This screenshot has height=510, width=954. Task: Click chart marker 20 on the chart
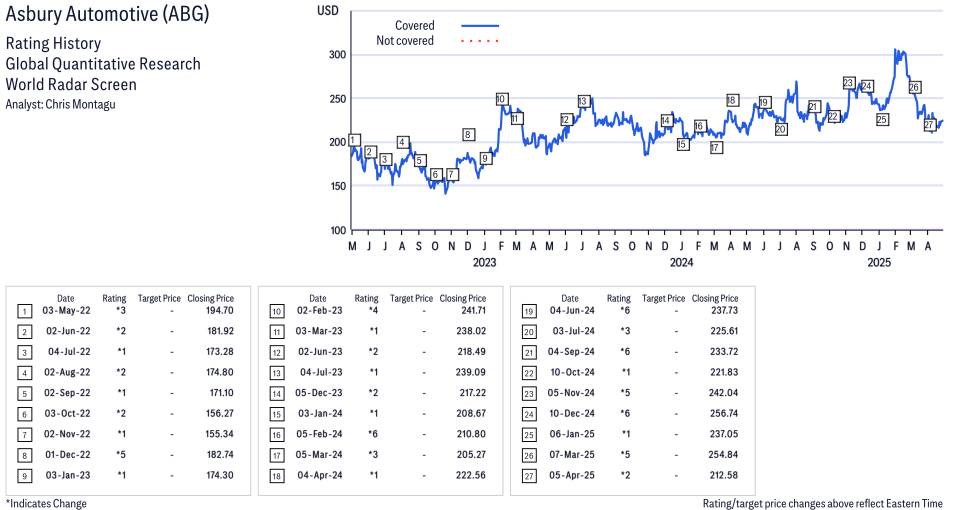click(781, 129)
